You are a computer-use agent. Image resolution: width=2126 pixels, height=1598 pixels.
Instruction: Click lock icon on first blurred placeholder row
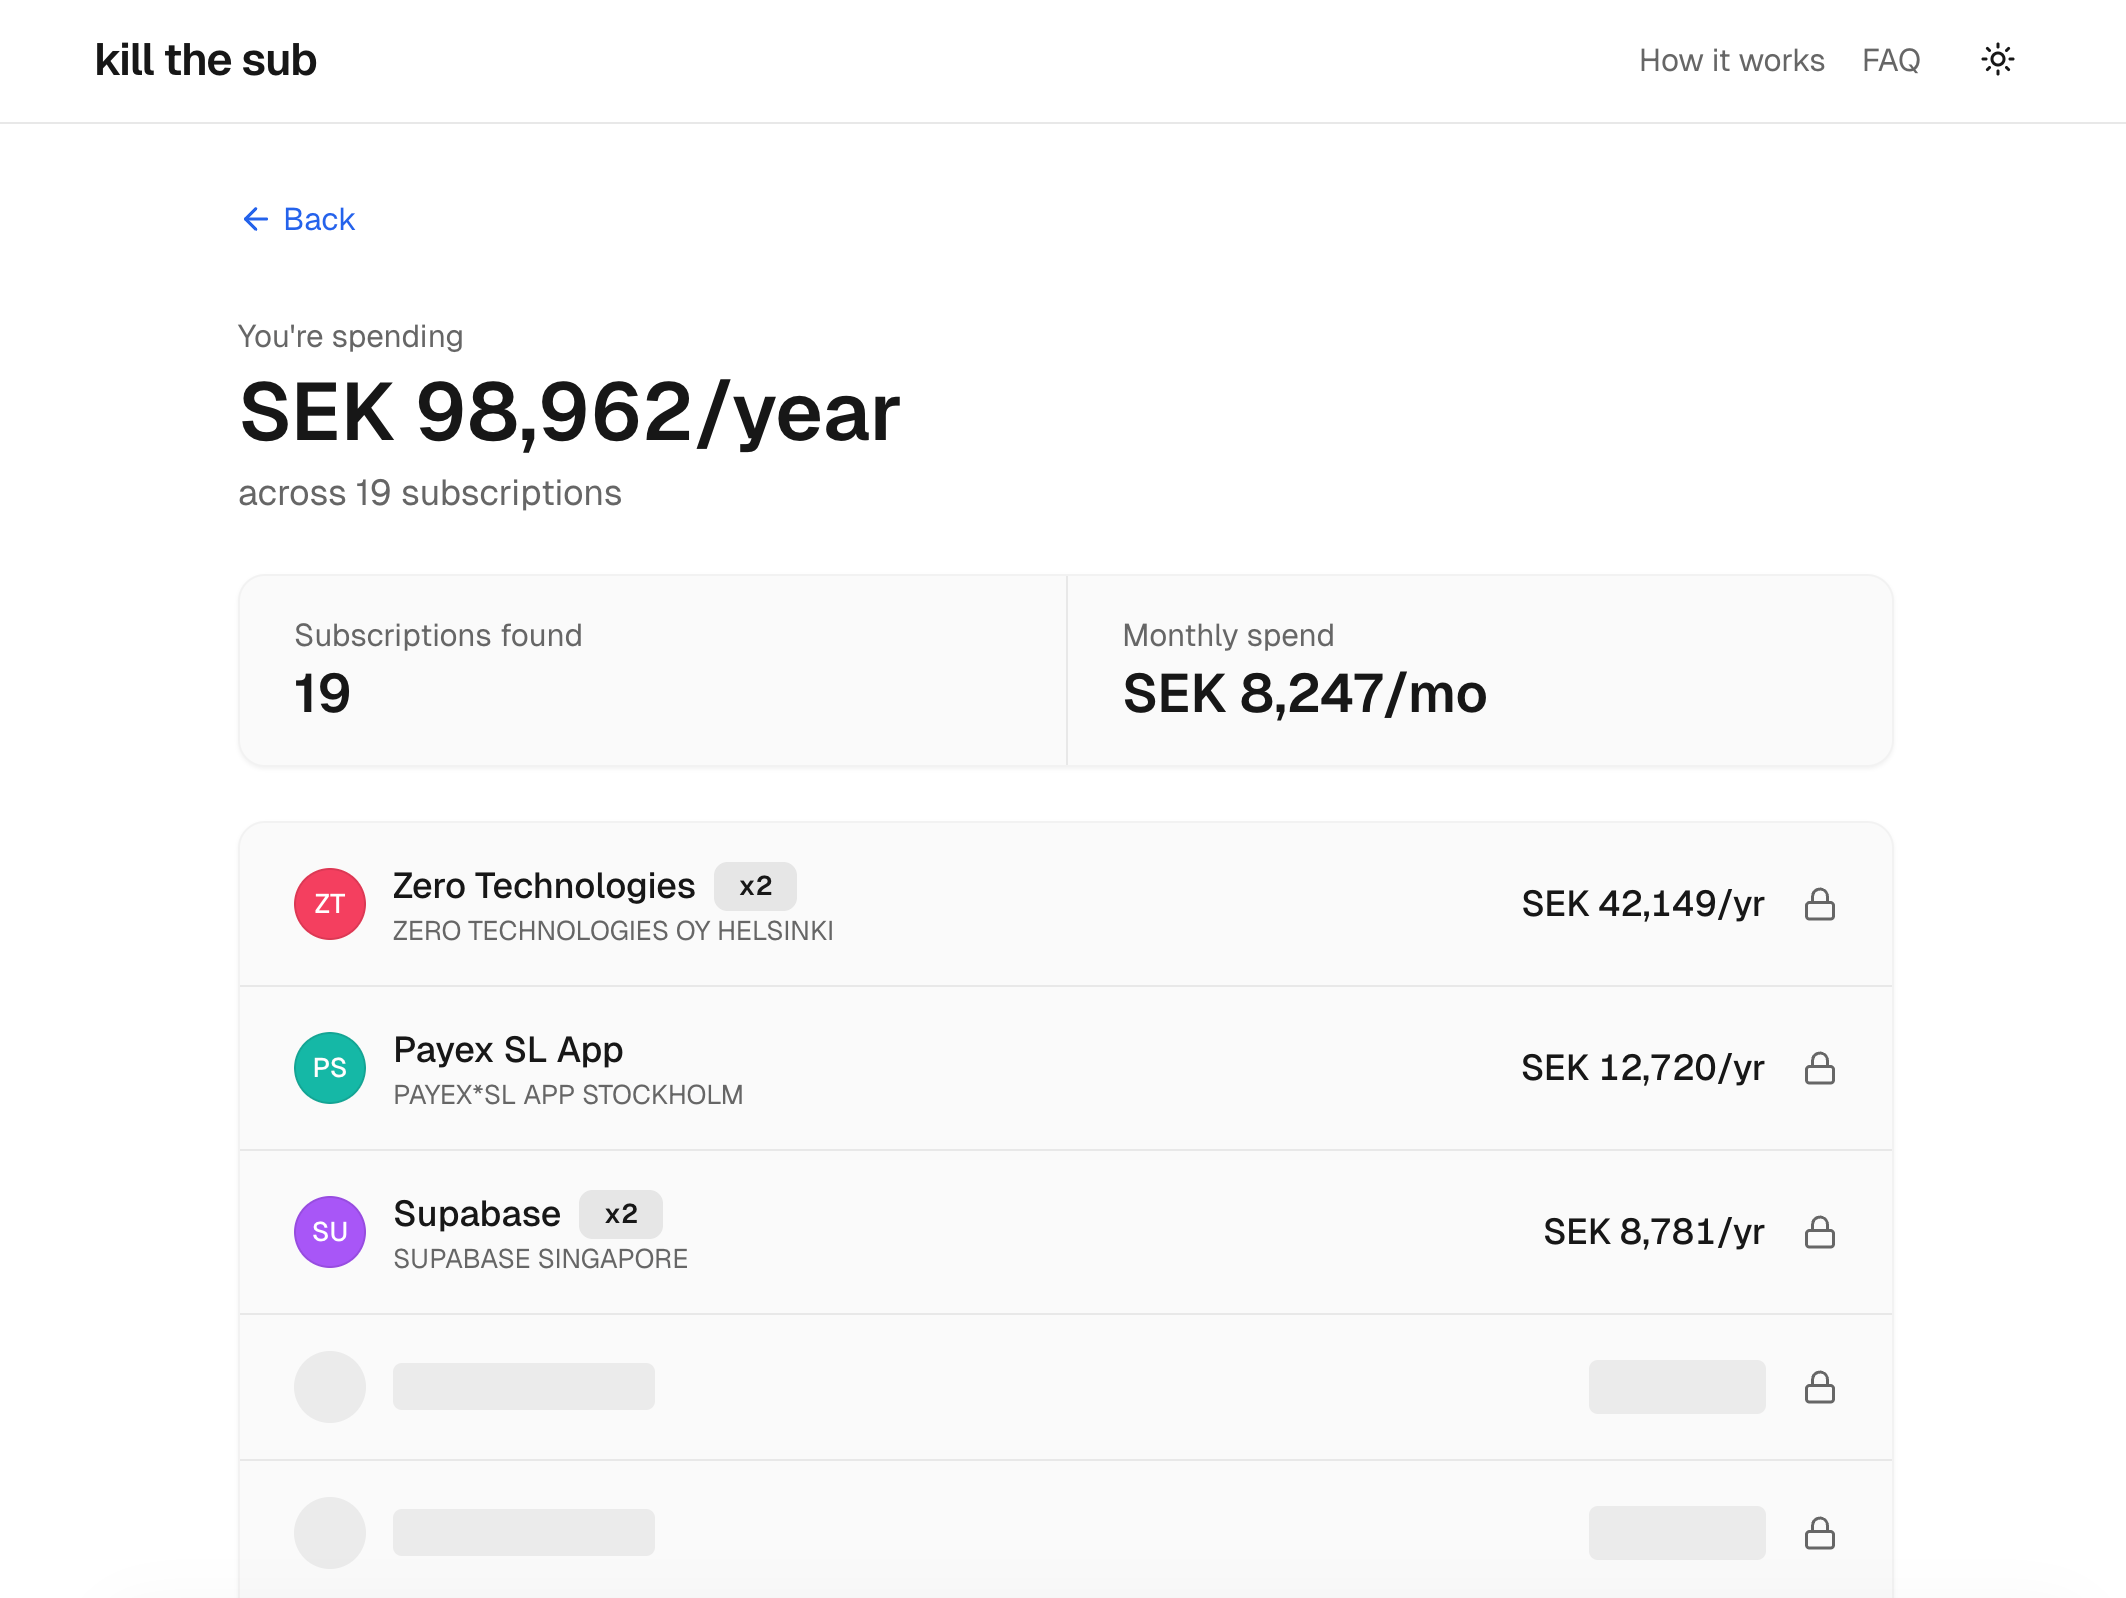click(1819, 1387)
